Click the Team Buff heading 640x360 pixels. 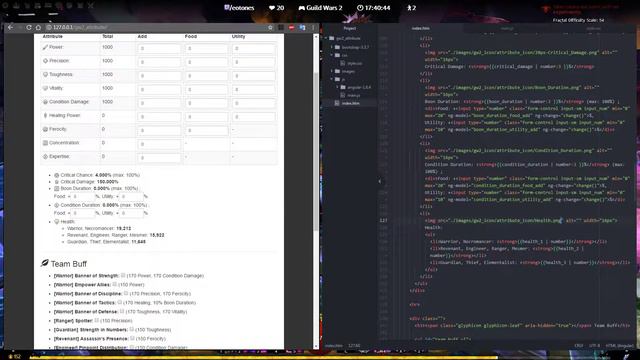pyautogui.click(x=69, y=264)
